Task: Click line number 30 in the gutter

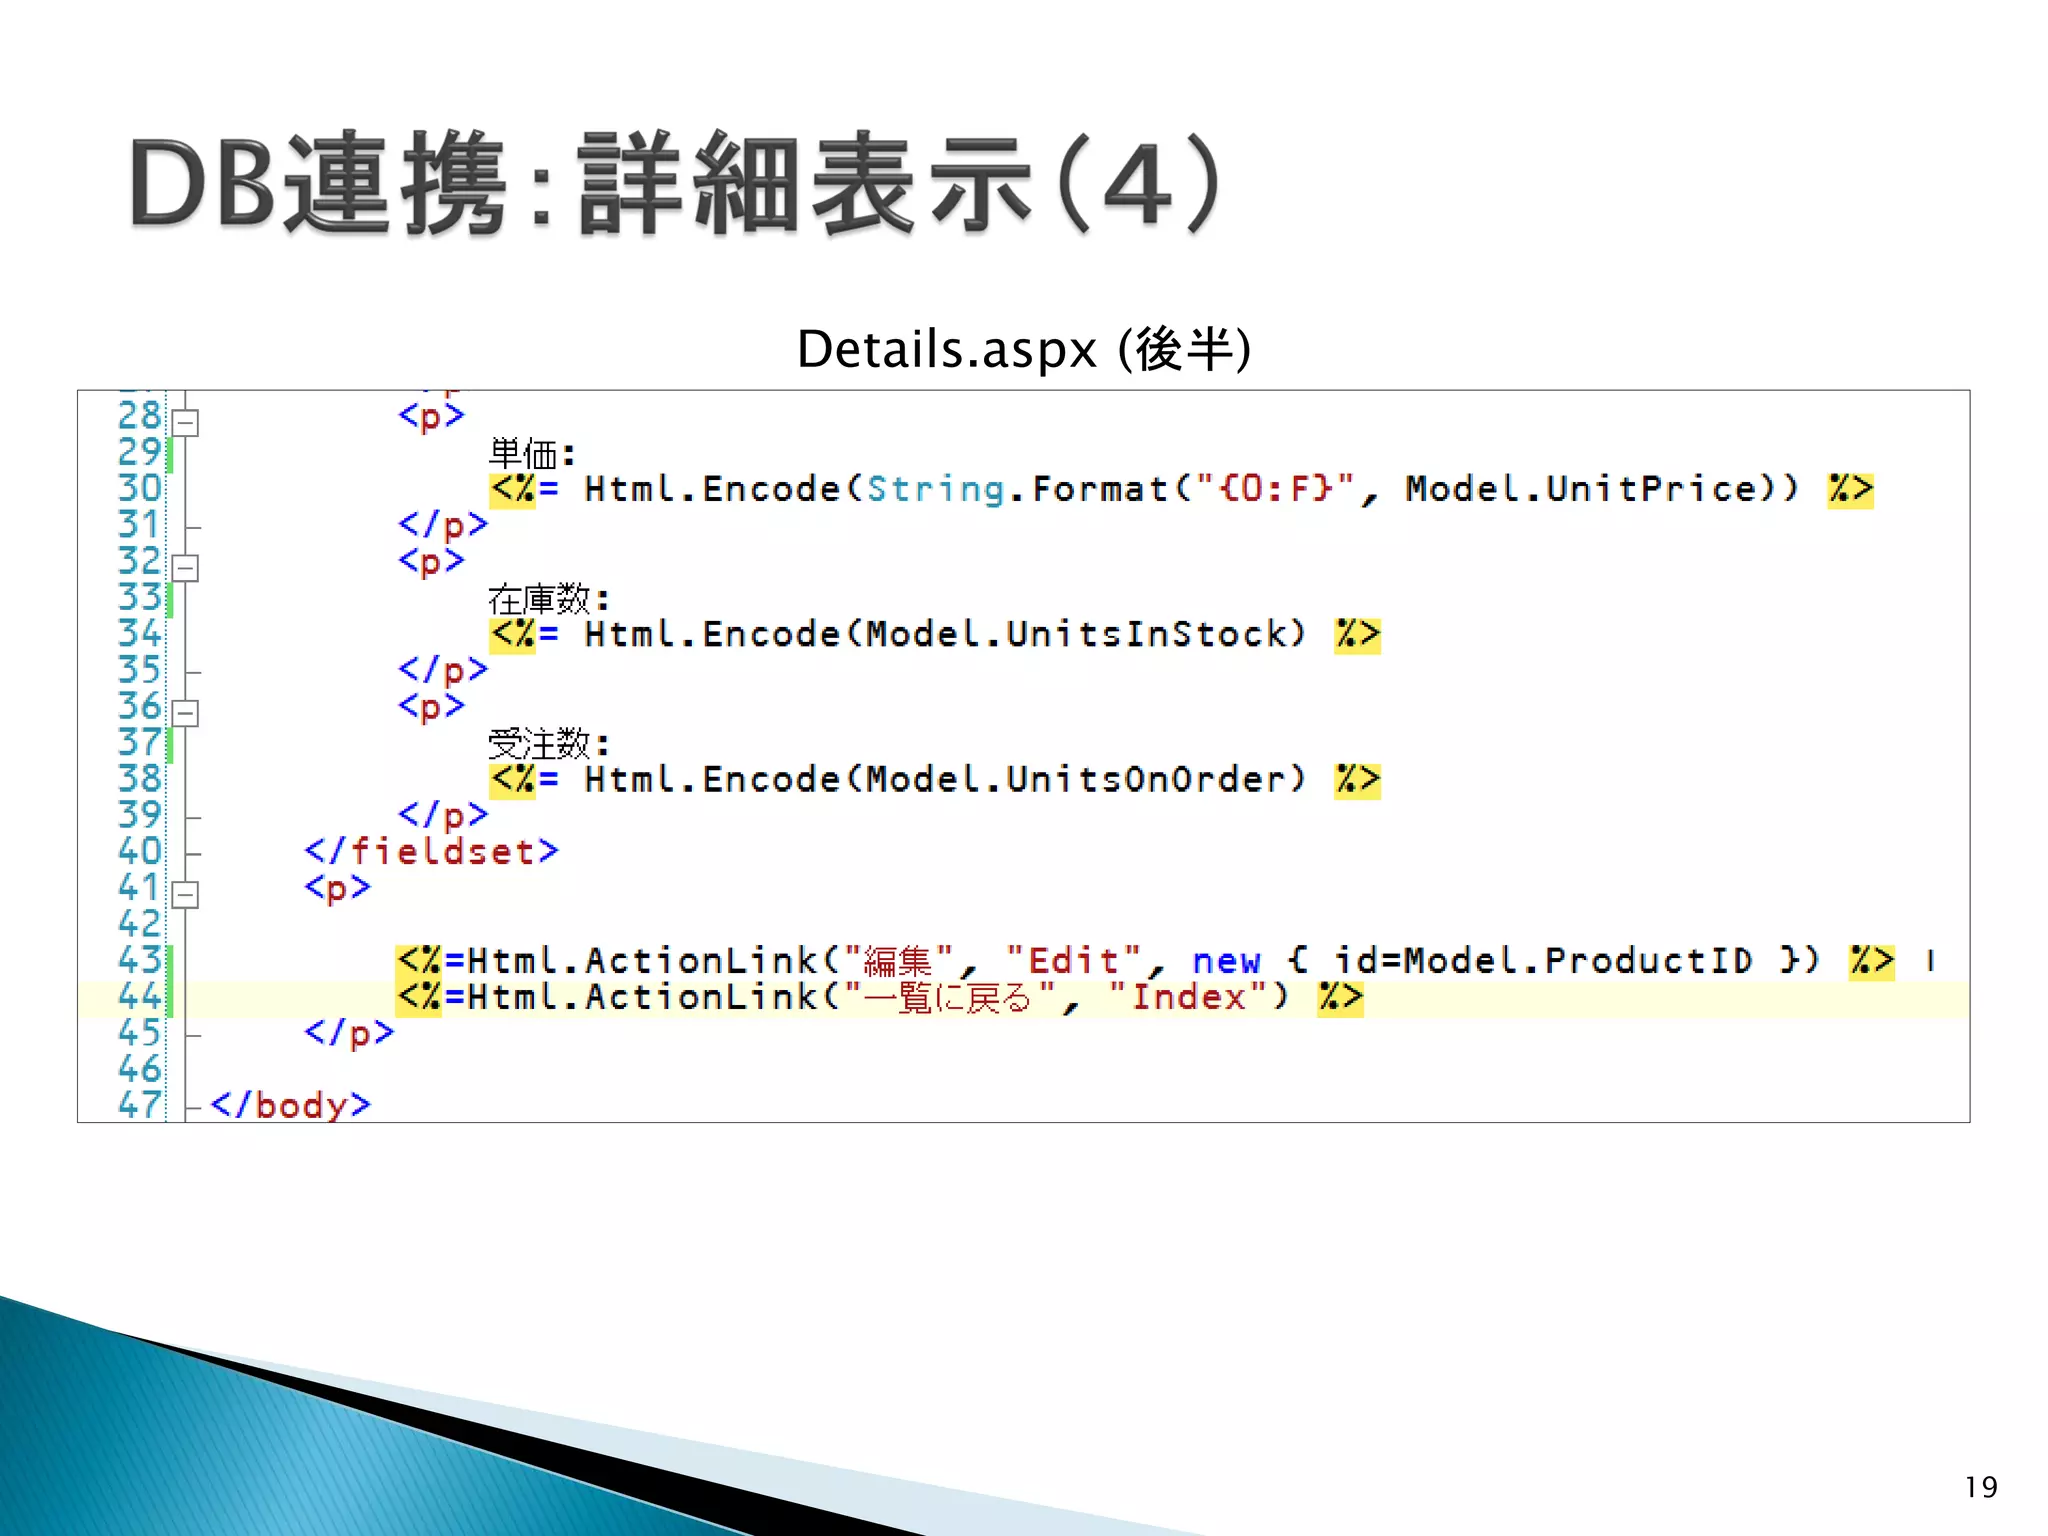Action: [139, 488]
